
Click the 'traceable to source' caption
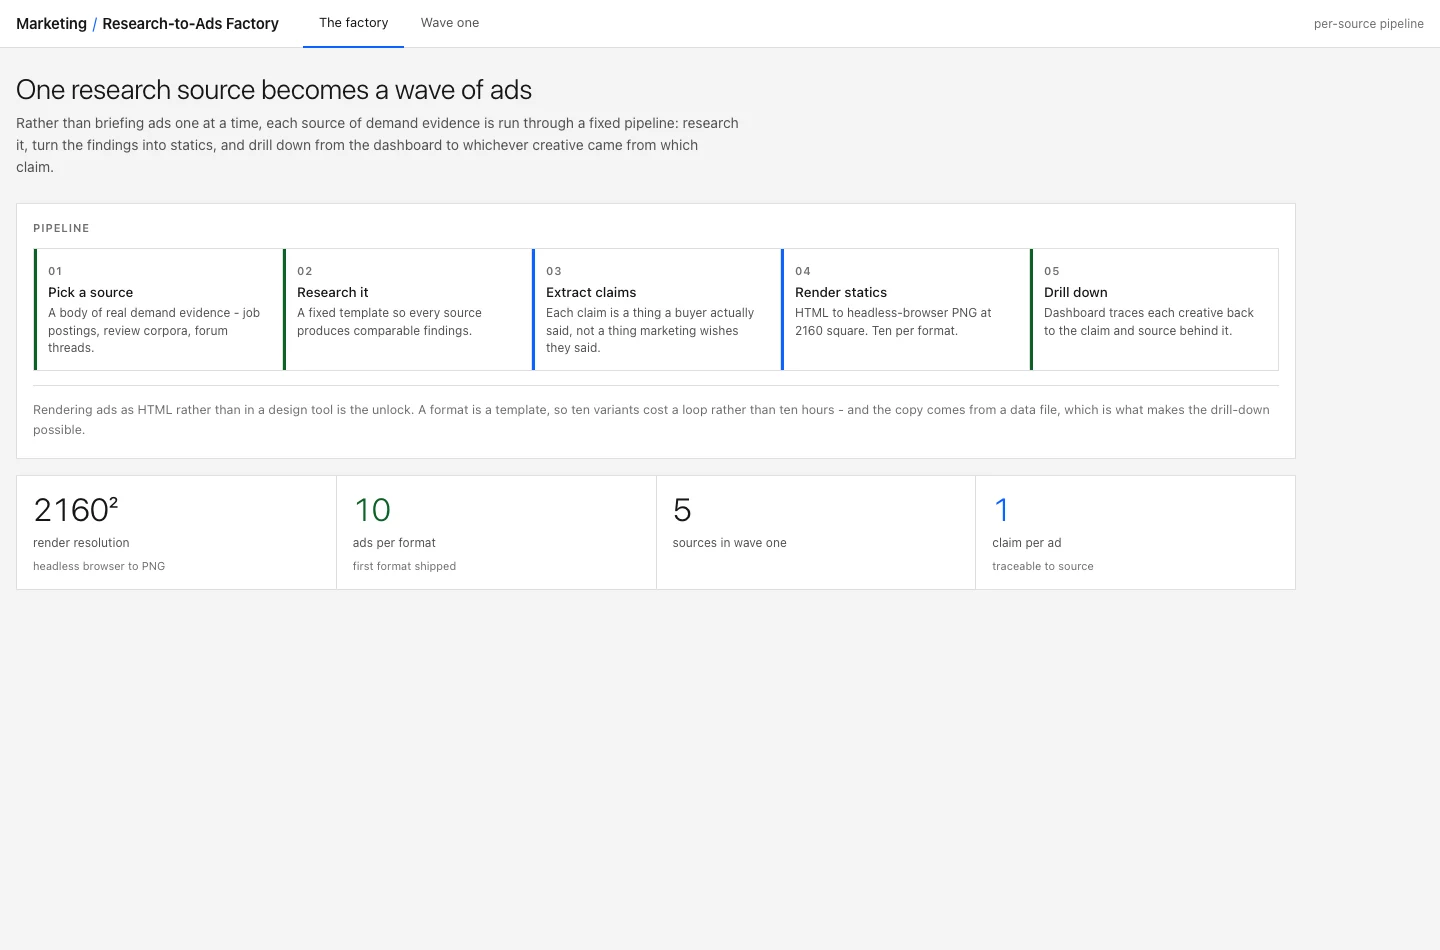(x=1043, y=566)
